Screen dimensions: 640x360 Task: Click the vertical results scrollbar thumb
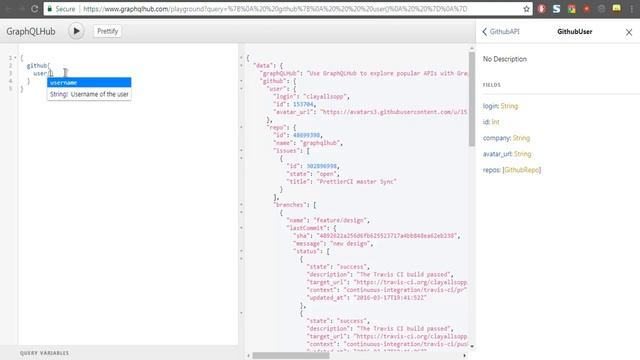pyautogui.click(x=472, y=99)
